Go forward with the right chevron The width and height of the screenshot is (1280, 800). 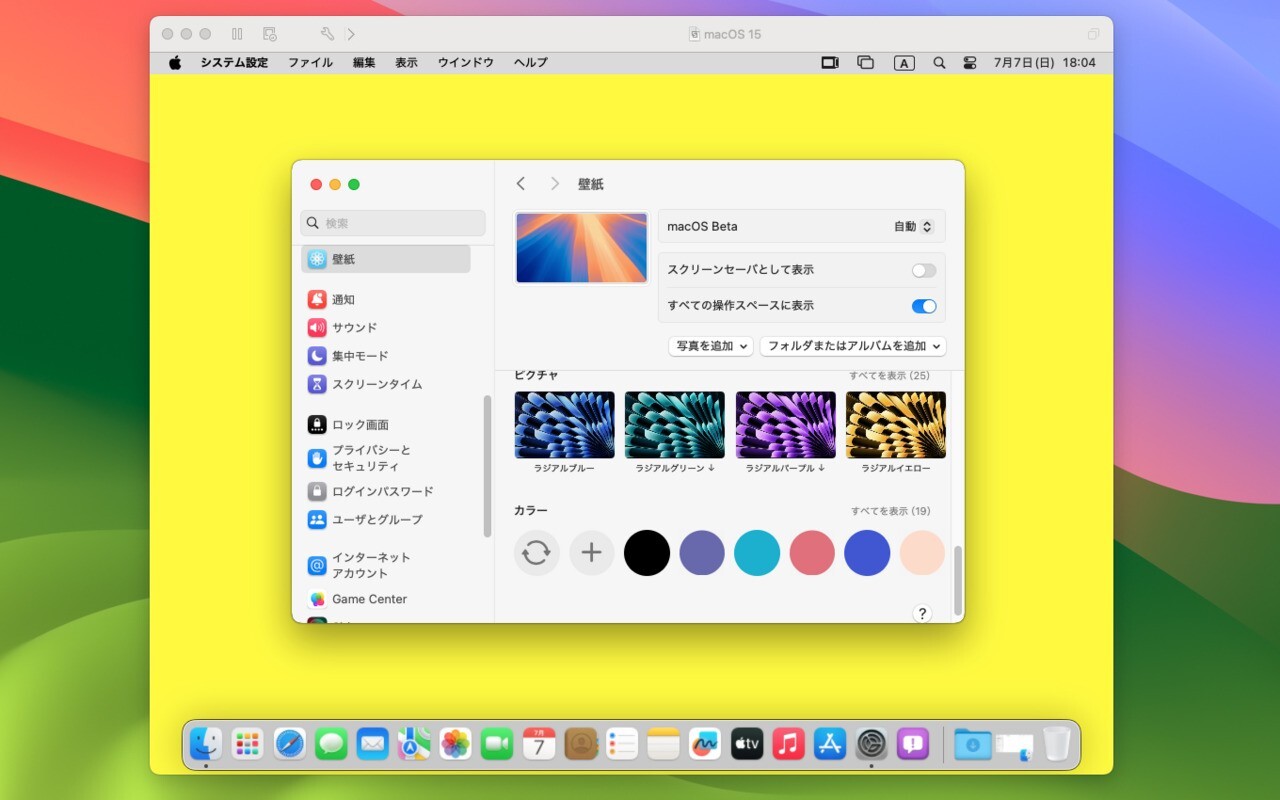point(555,184)
